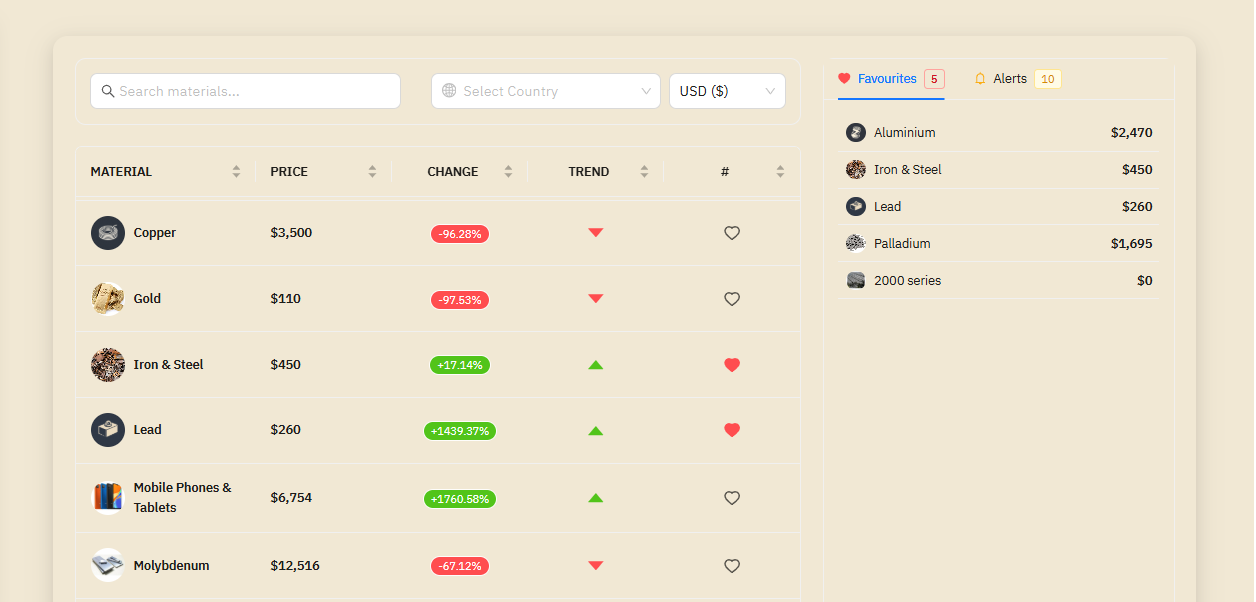This screenshot has height=602, width=1256.
Task: Switch to the Alerts tab
Action: click(1010, 79)
